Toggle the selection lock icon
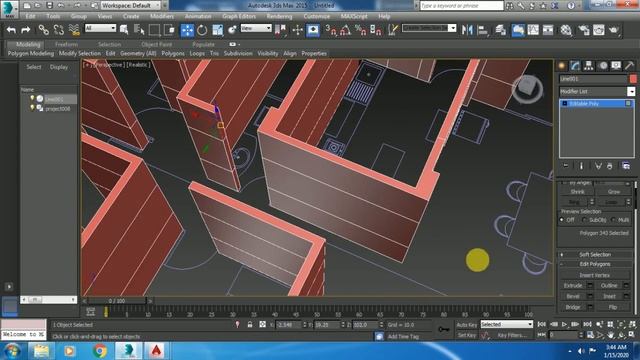Viewport: 640px width, 360px height. pyautogui.click(x=250, y=325)
